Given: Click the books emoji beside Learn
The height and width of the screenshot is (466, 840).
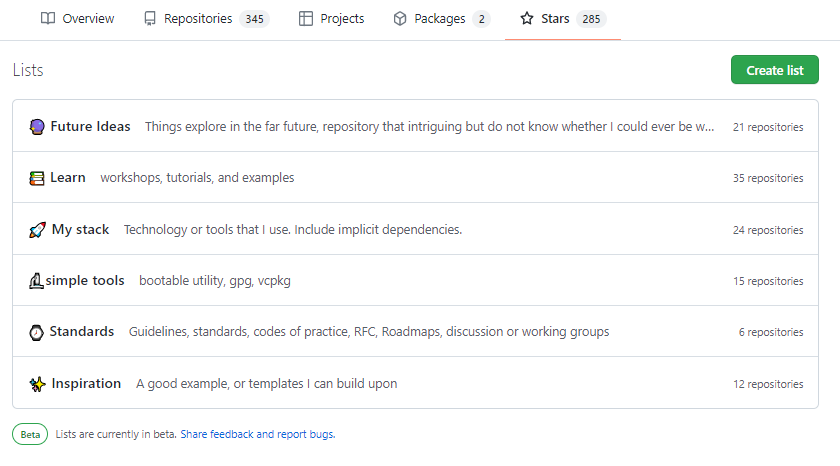Looking at the screenshot, I should pos(36,178).
